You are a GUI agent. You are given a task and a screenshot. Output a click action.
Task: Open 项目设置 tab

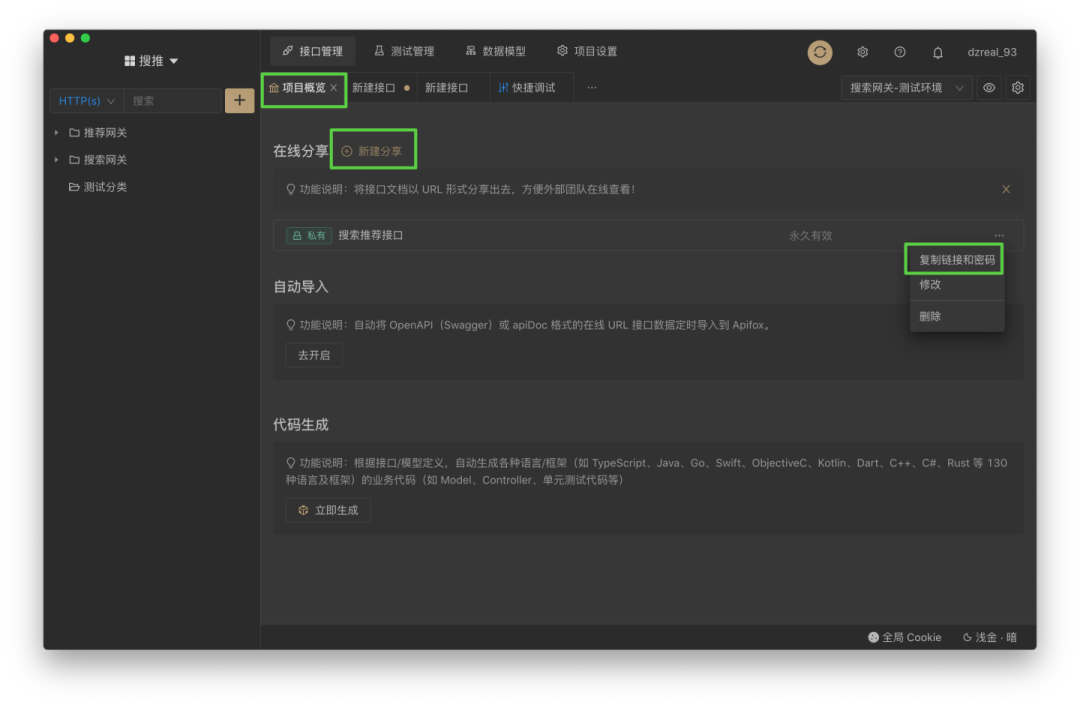[x=587, y=51]
